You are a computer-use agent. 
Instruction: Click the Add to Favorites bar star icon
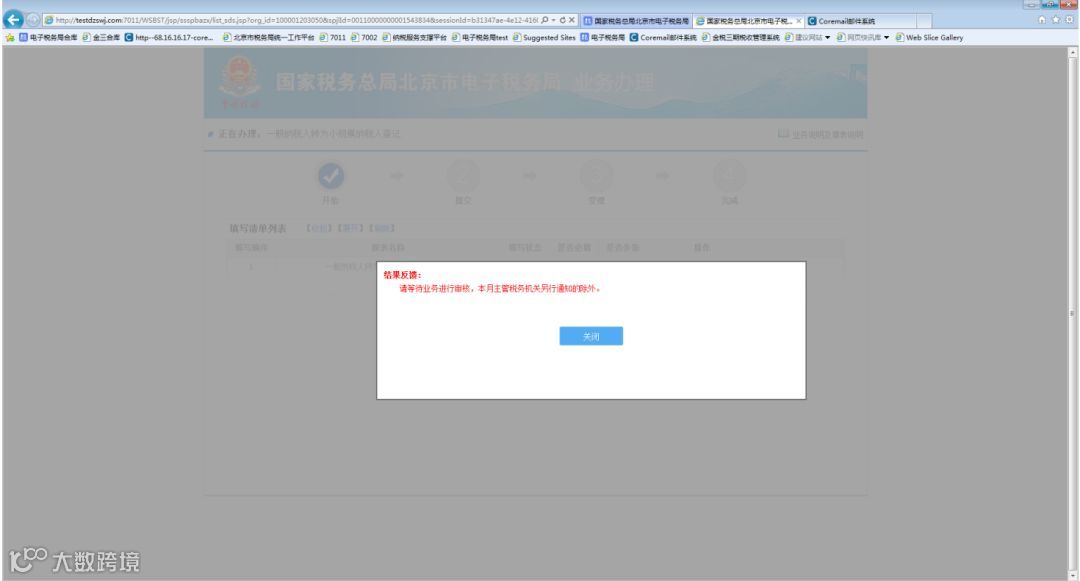[10, 38]
